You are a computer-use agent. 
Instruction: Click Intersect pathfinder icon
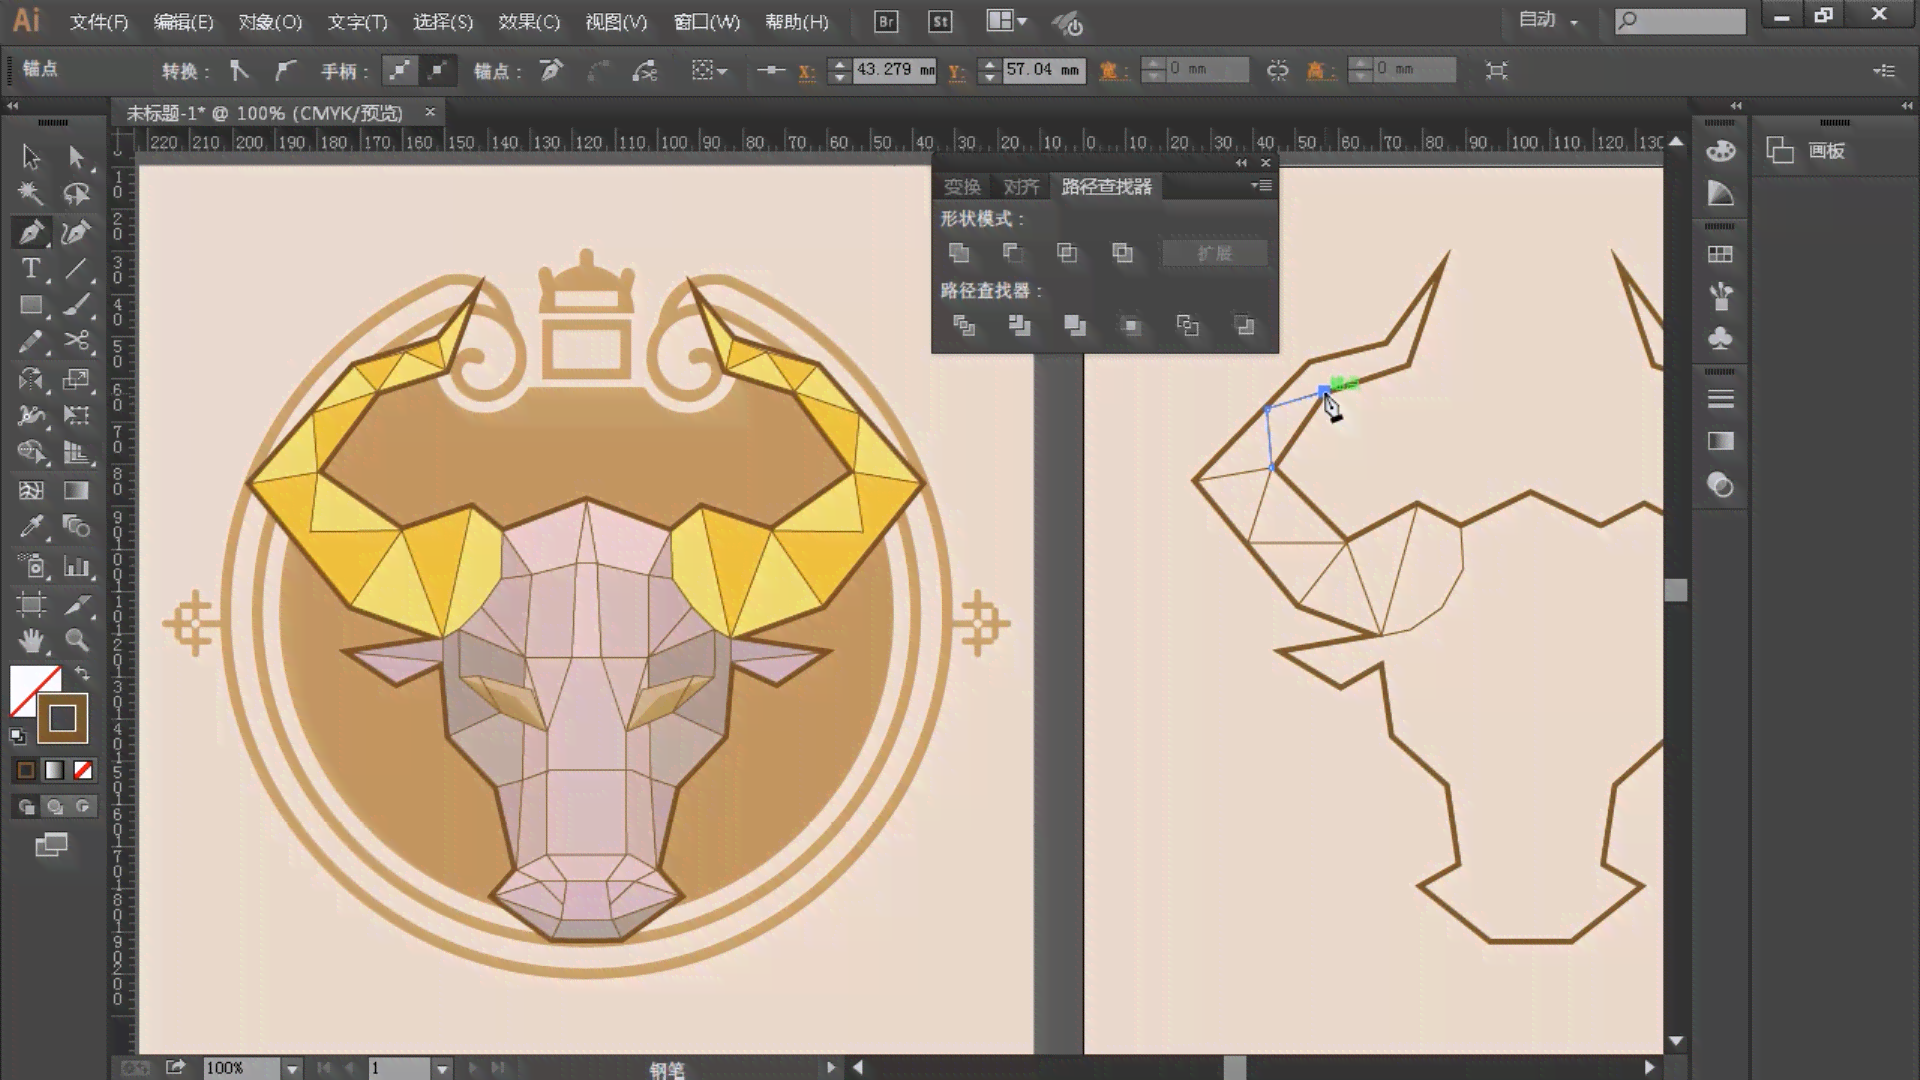[1068, 252]
